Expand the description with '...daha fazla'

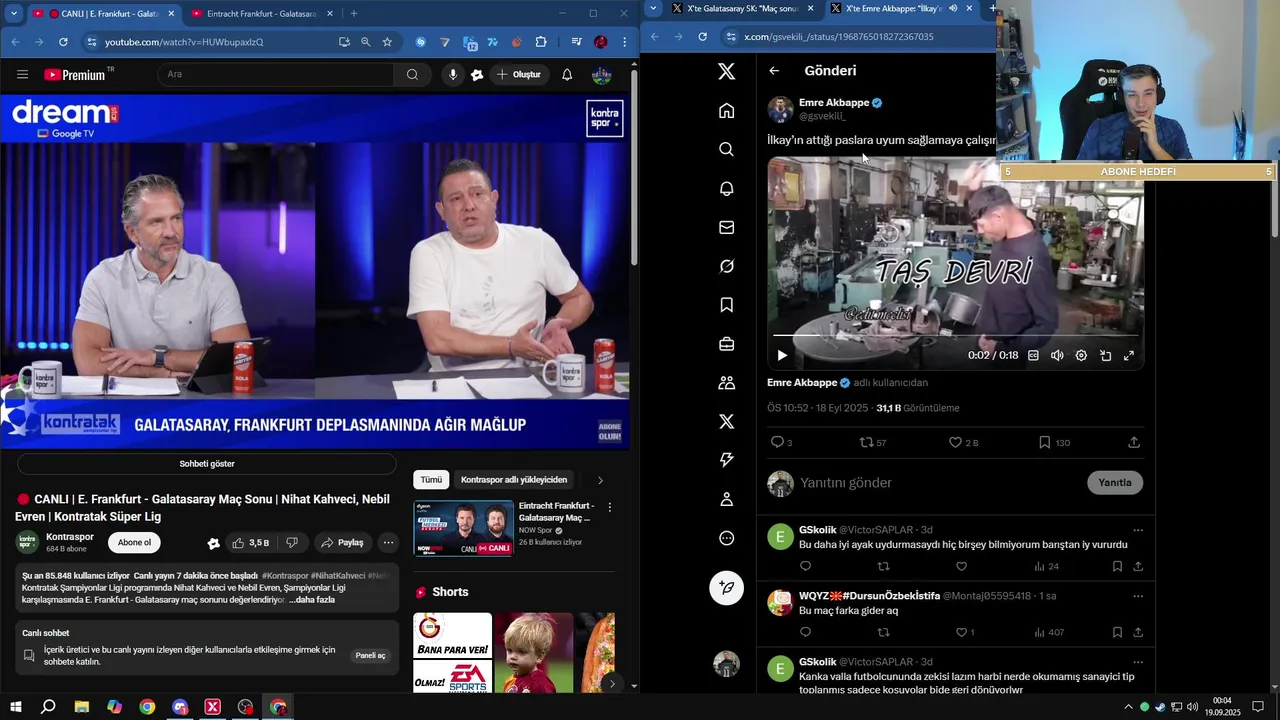pos(312,600)
